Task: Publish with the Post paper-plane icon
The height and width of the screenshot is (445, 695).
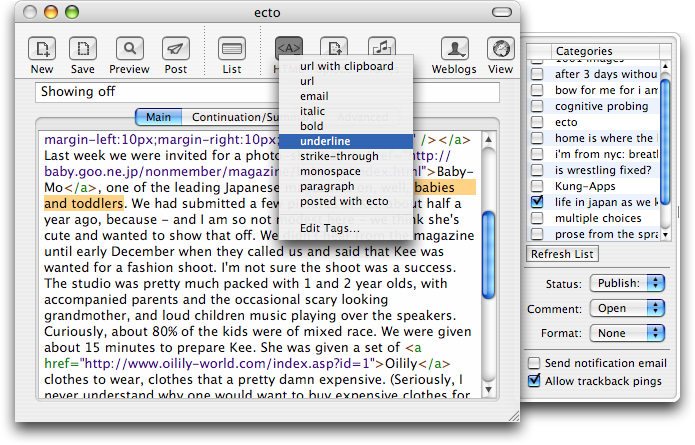Action: coord(176,48)
